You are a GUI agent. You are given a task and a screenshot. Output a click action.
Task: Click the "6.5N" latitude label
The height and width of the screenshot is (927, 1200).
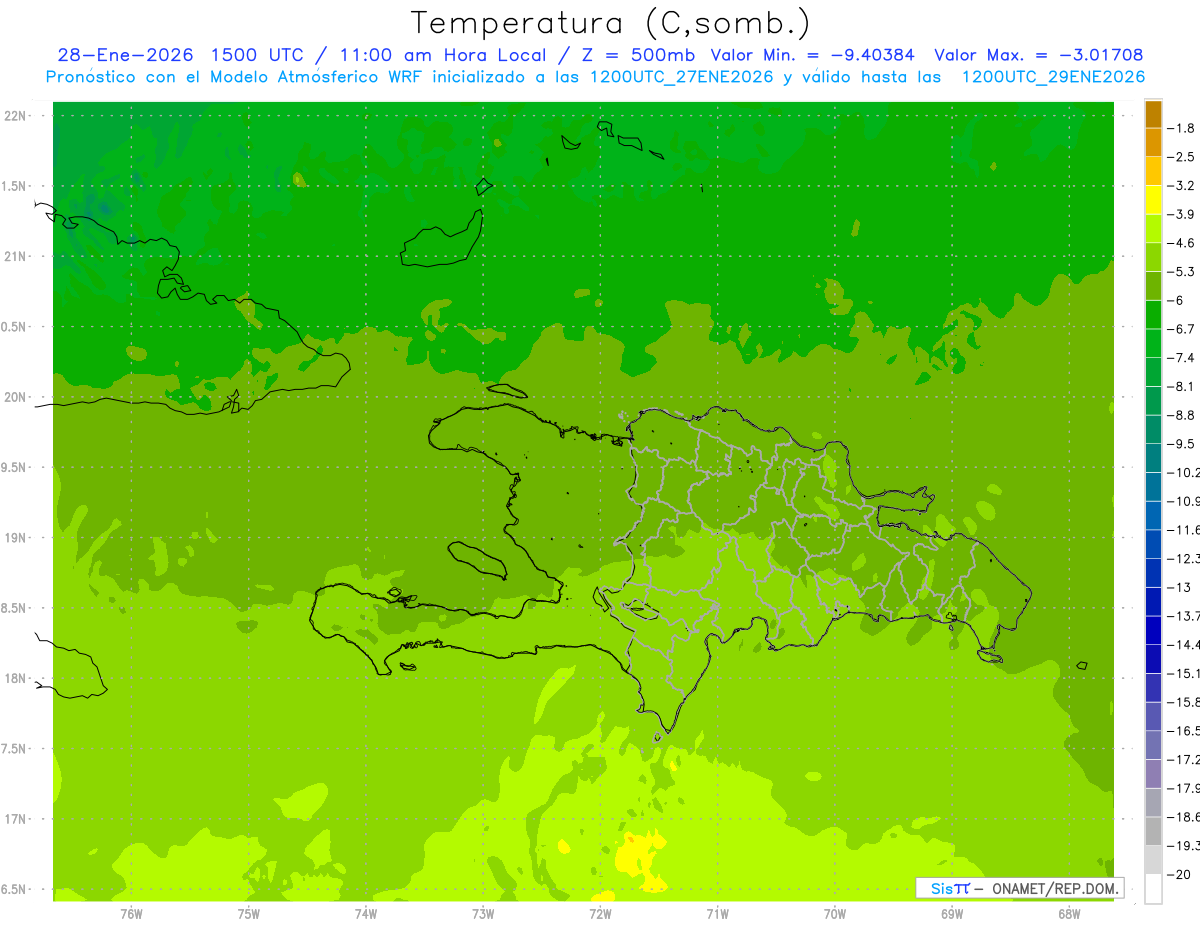click(15, 889)
